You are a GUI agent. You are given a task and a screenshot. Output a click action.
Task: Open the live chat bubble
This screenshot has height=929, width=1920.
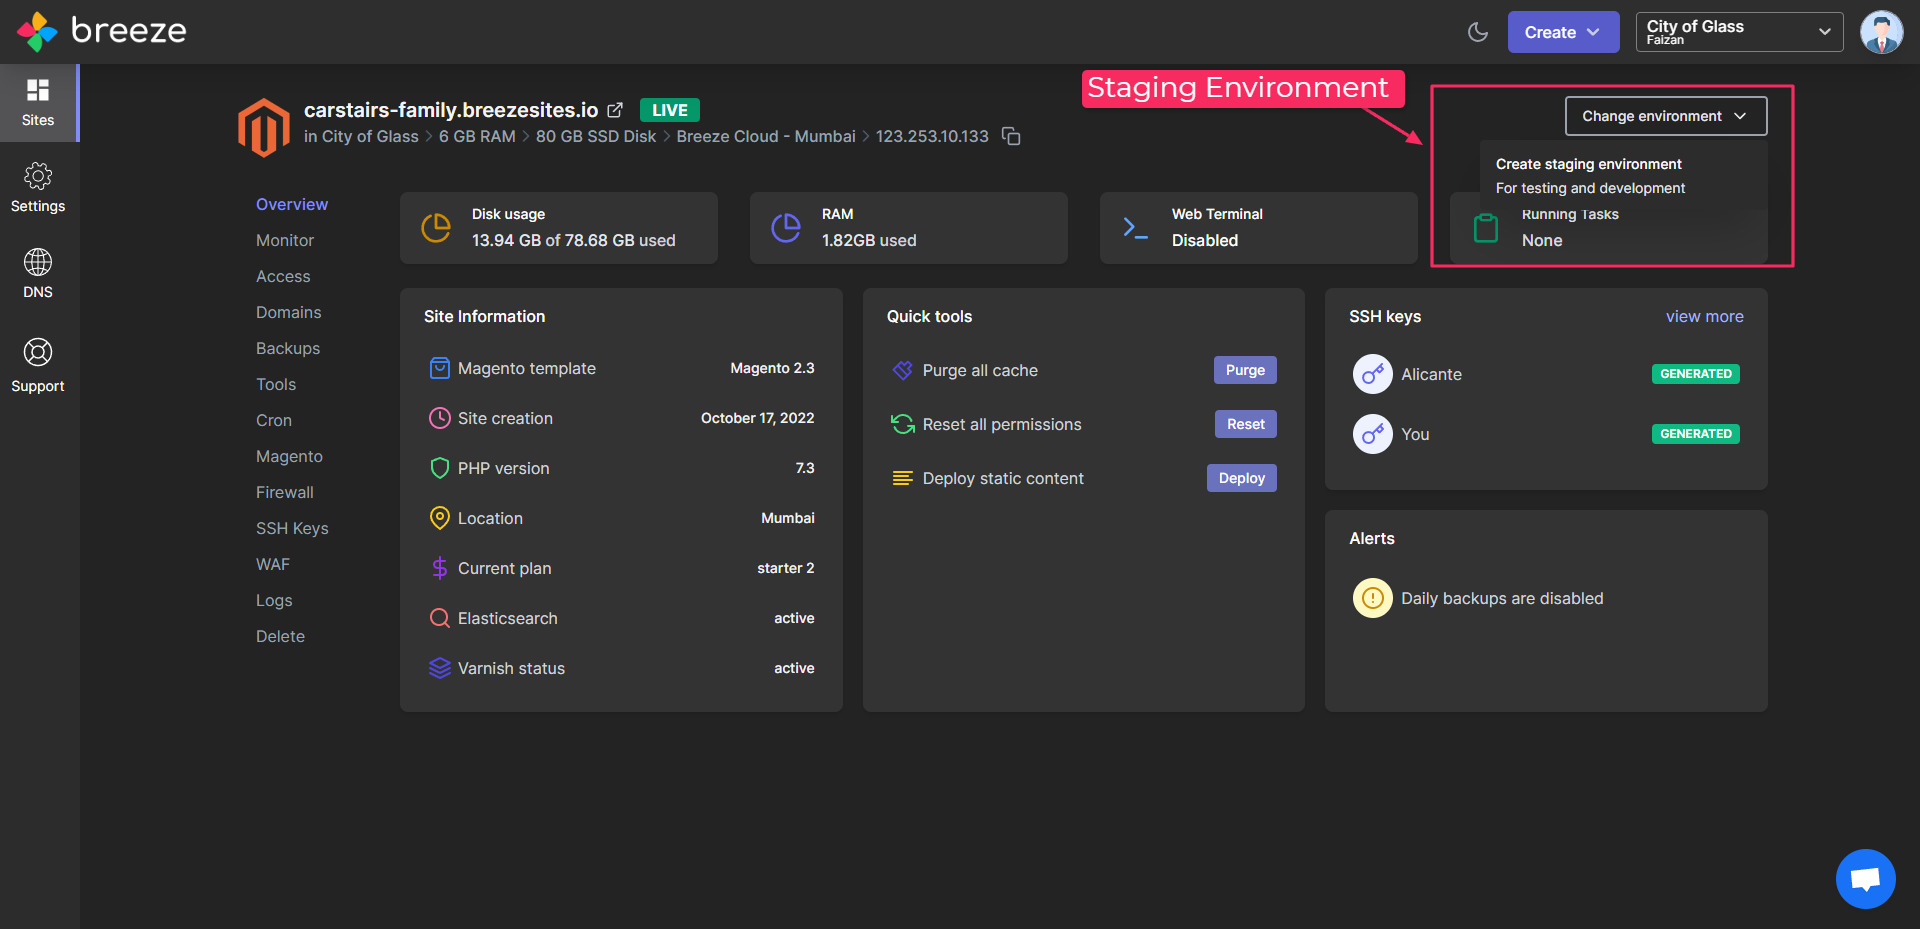1866,879
